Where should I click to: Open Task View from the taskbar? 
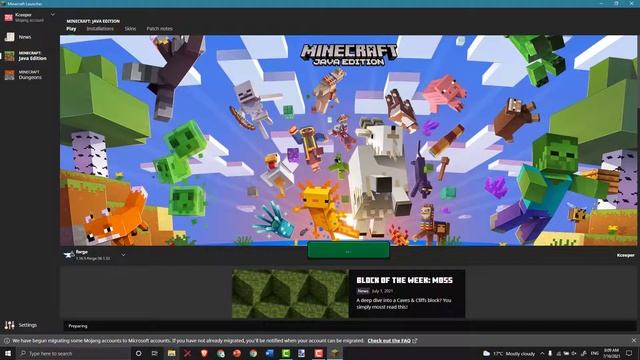[155, 353]
